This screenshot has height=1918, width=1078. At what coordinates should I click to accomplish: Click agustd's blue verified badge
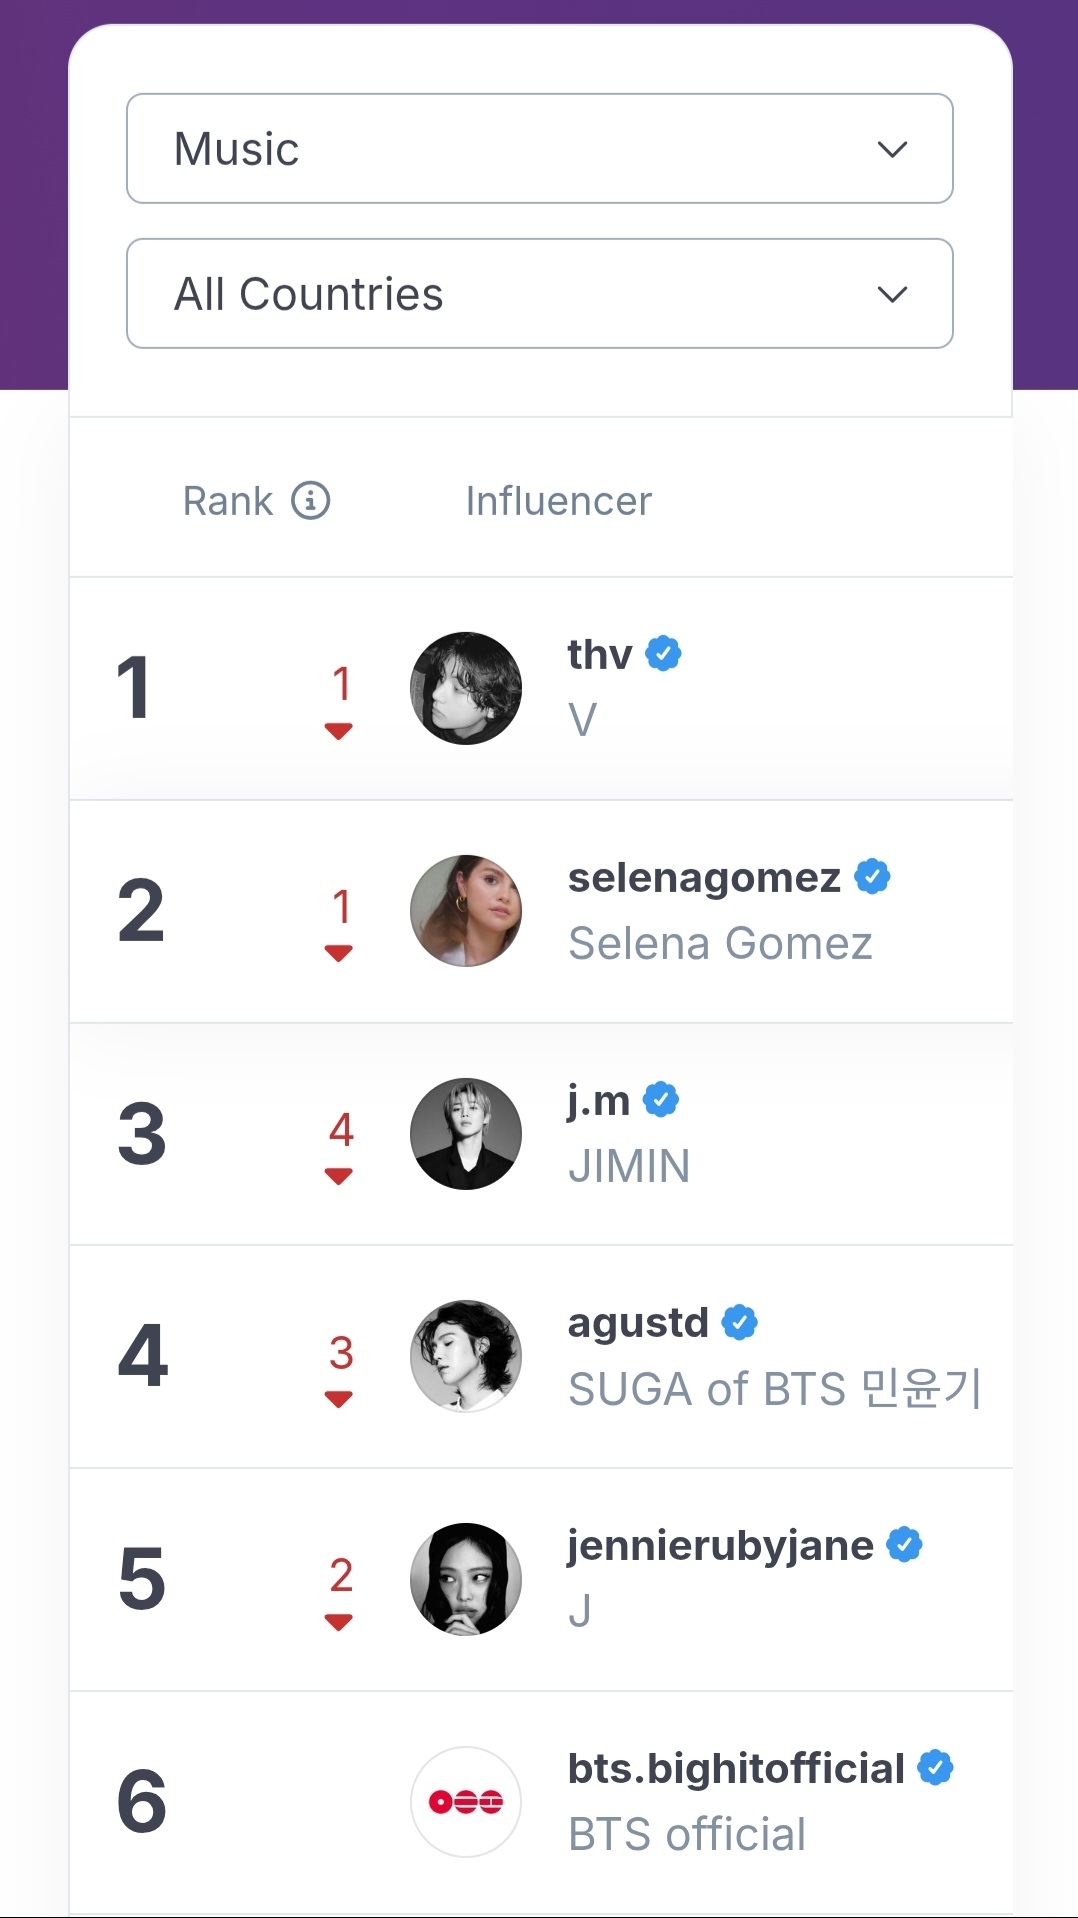click(740, 1322)
